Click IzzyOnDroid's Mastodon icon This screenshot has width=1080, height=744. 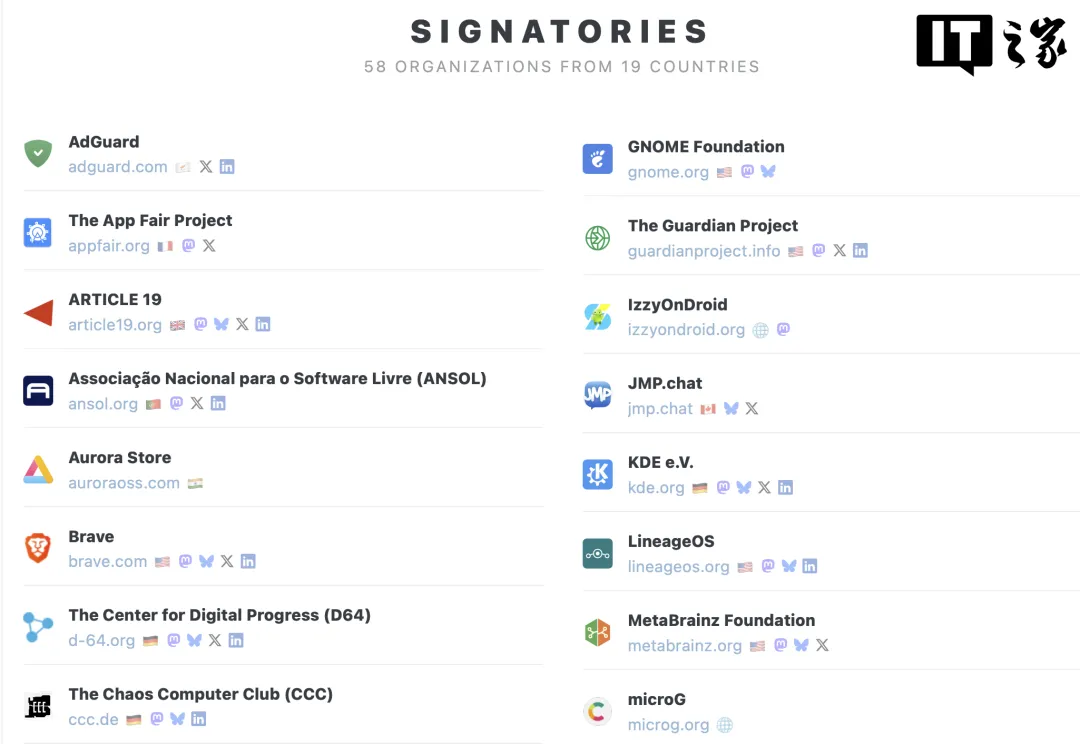pyautogui.click(x=783, y=329)
